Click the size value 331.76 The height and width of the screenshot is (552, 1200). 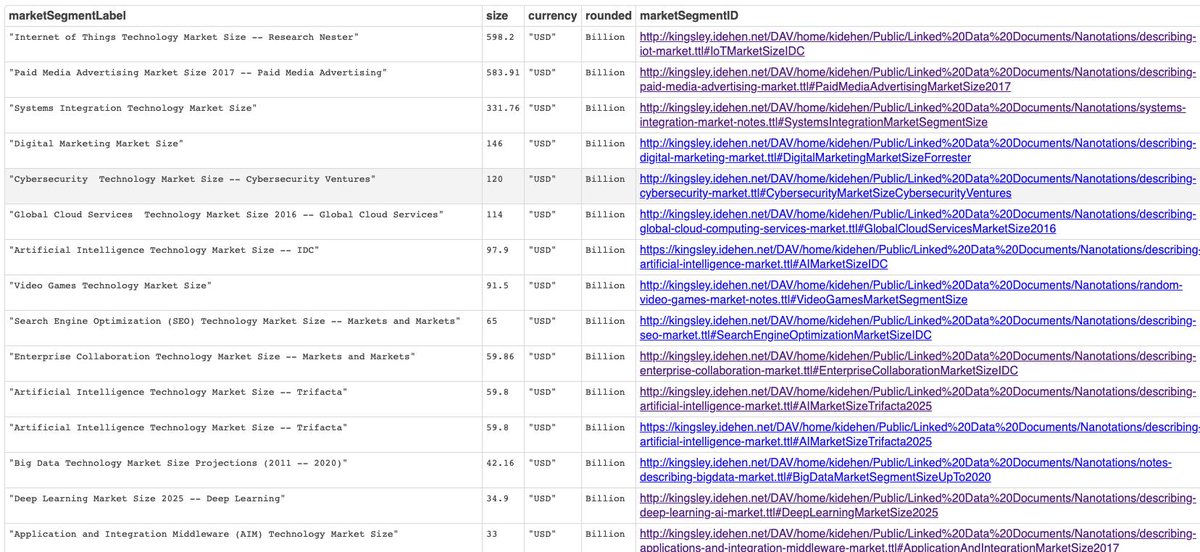tap(503, 108)
